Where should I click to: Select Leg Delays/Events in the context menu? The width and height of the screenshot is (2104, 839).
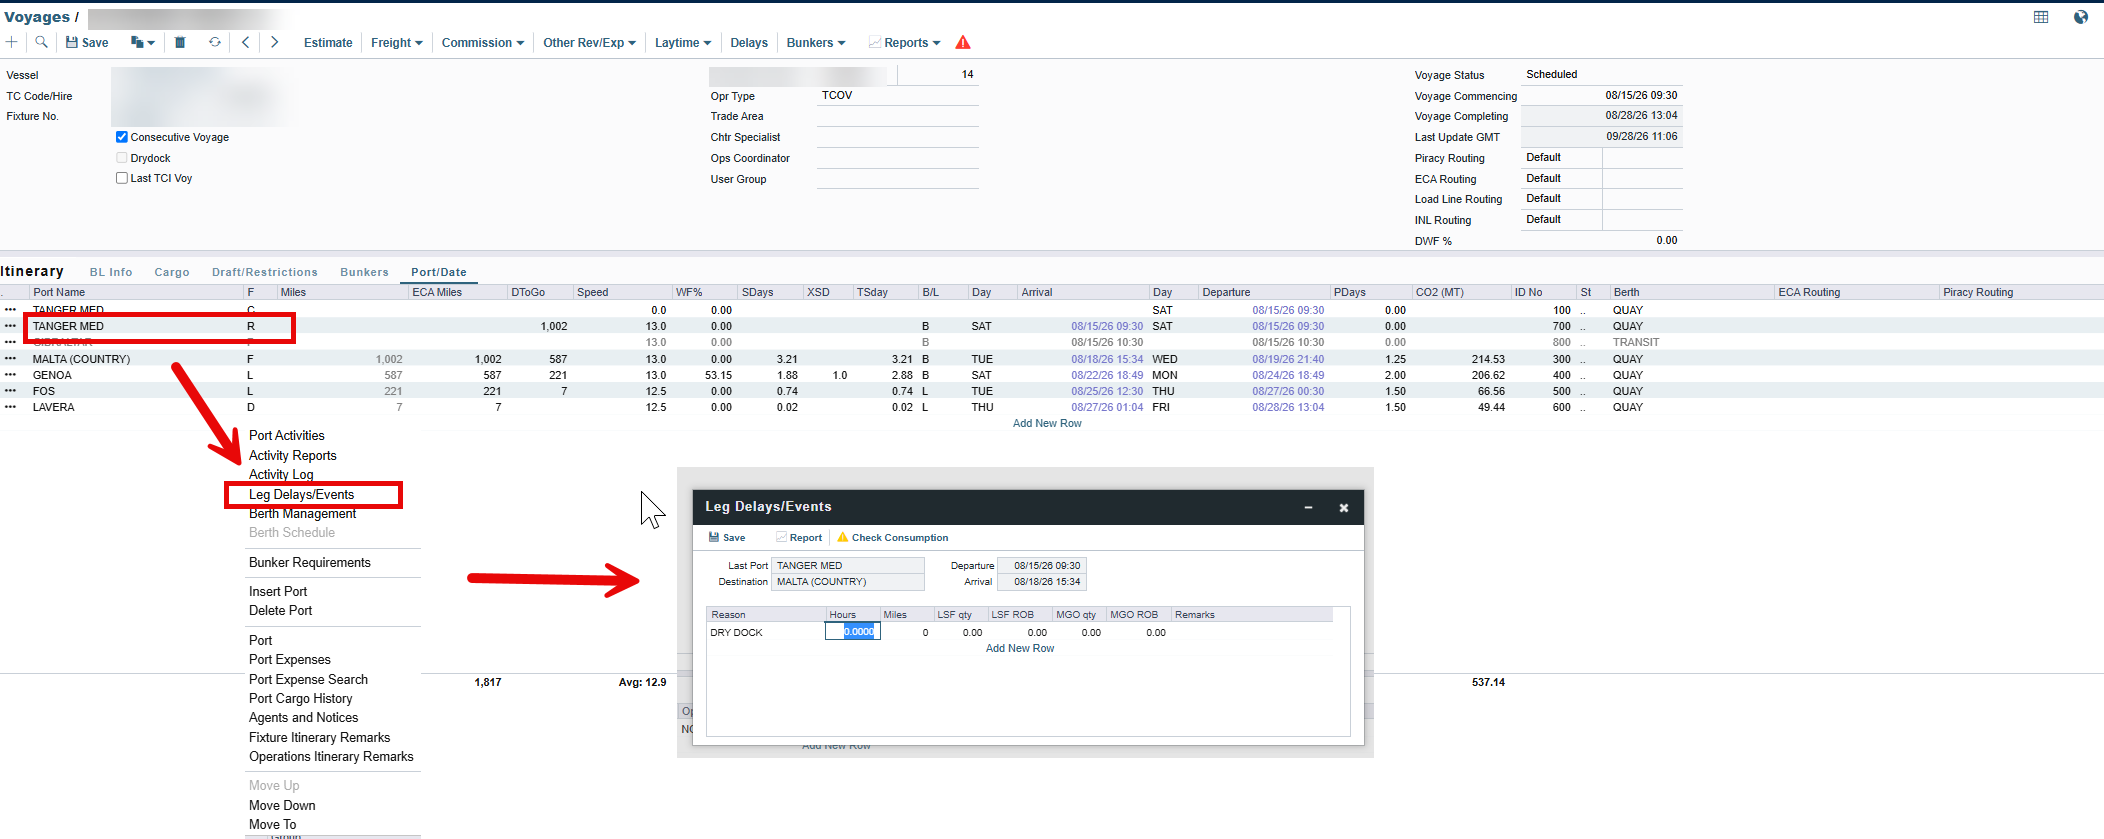pyautogui.click(x=301, y=494)
